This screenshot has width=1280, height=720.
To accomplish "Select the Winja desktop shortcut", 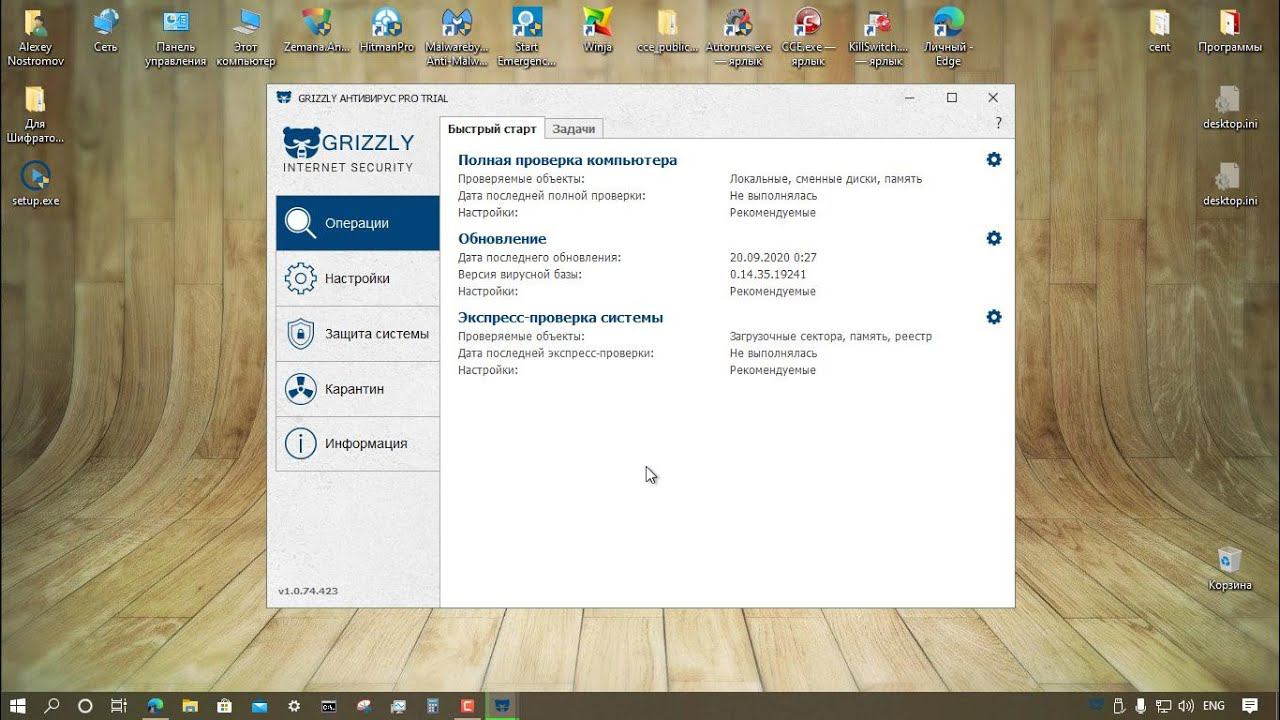I will [x=597, y=31].
